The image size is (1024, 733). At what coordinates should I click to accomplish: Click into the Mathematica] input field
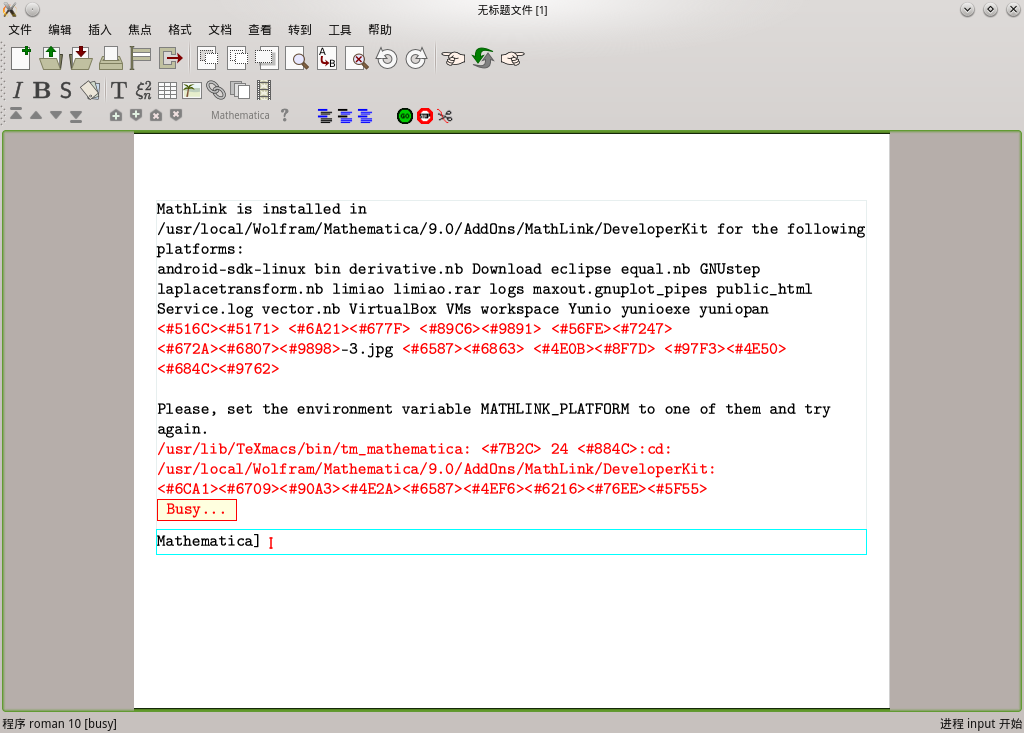(x=511, y=542)
